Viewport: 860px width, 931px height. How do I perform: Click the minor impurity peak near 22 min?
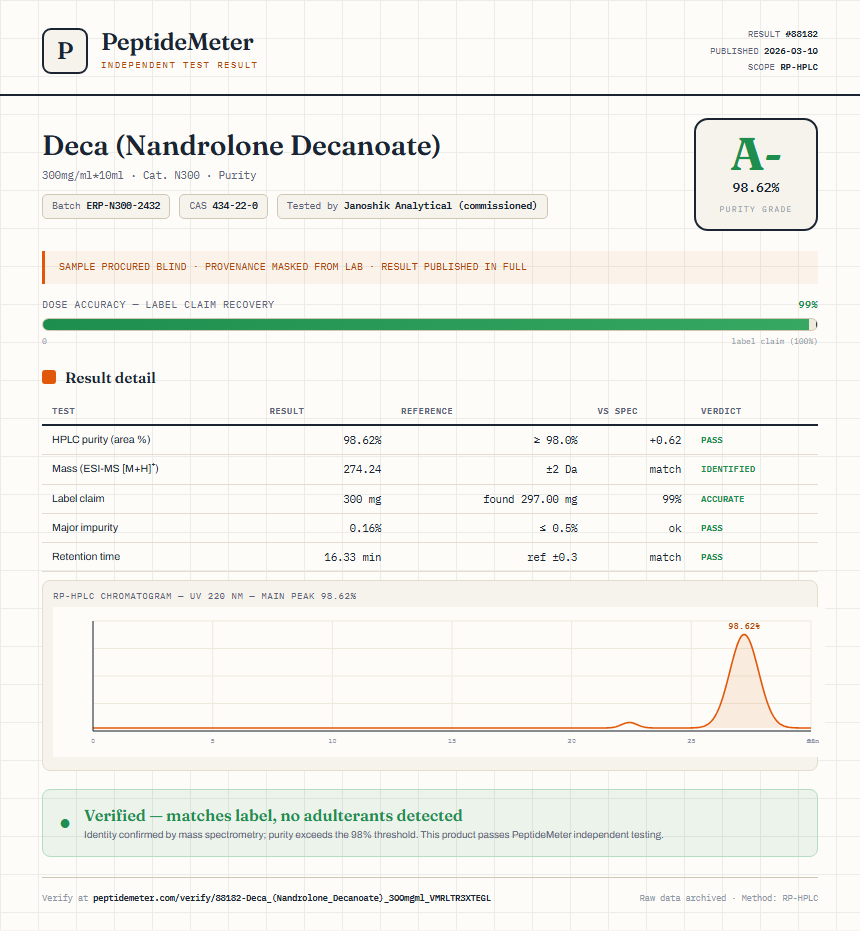point(629,724)
